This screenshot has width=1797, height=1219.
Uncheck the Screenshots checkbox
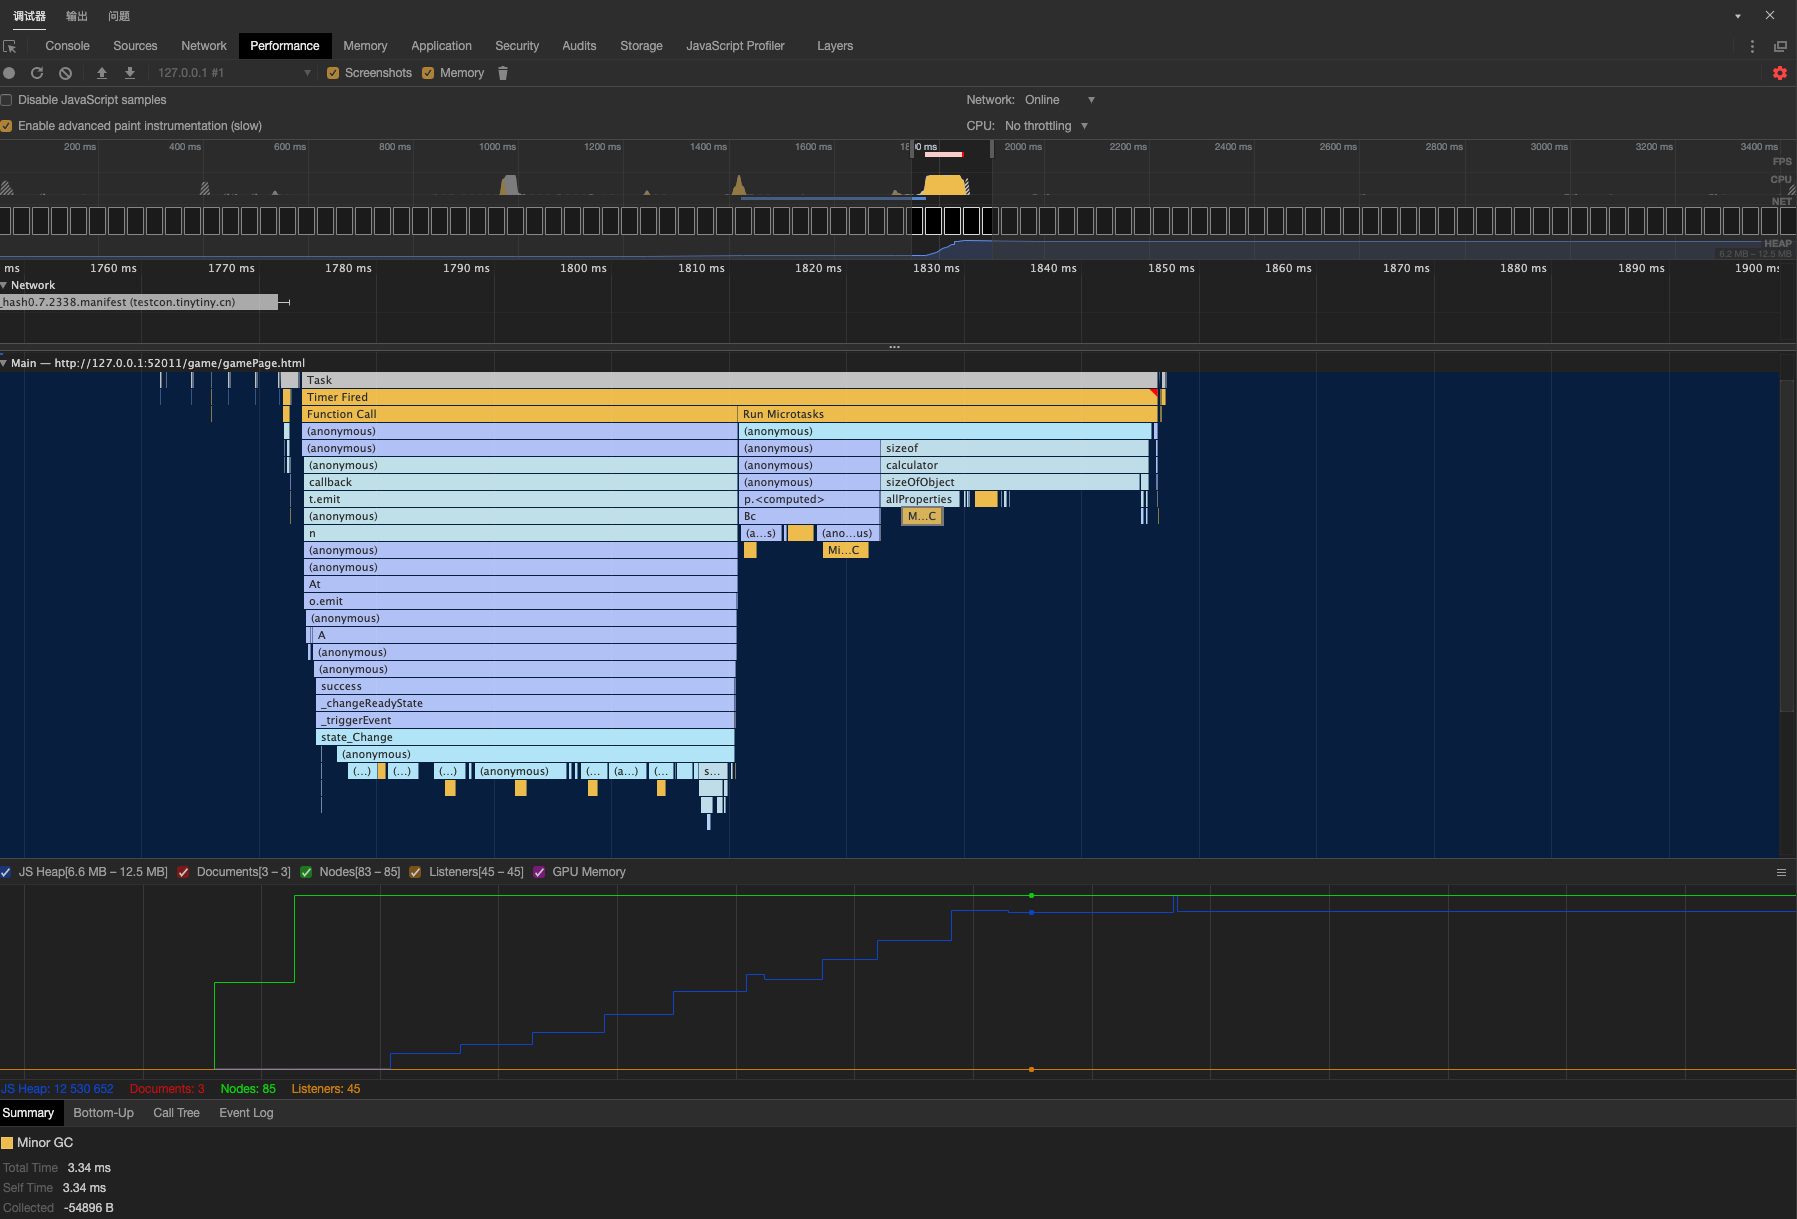[x=333, y=73]
